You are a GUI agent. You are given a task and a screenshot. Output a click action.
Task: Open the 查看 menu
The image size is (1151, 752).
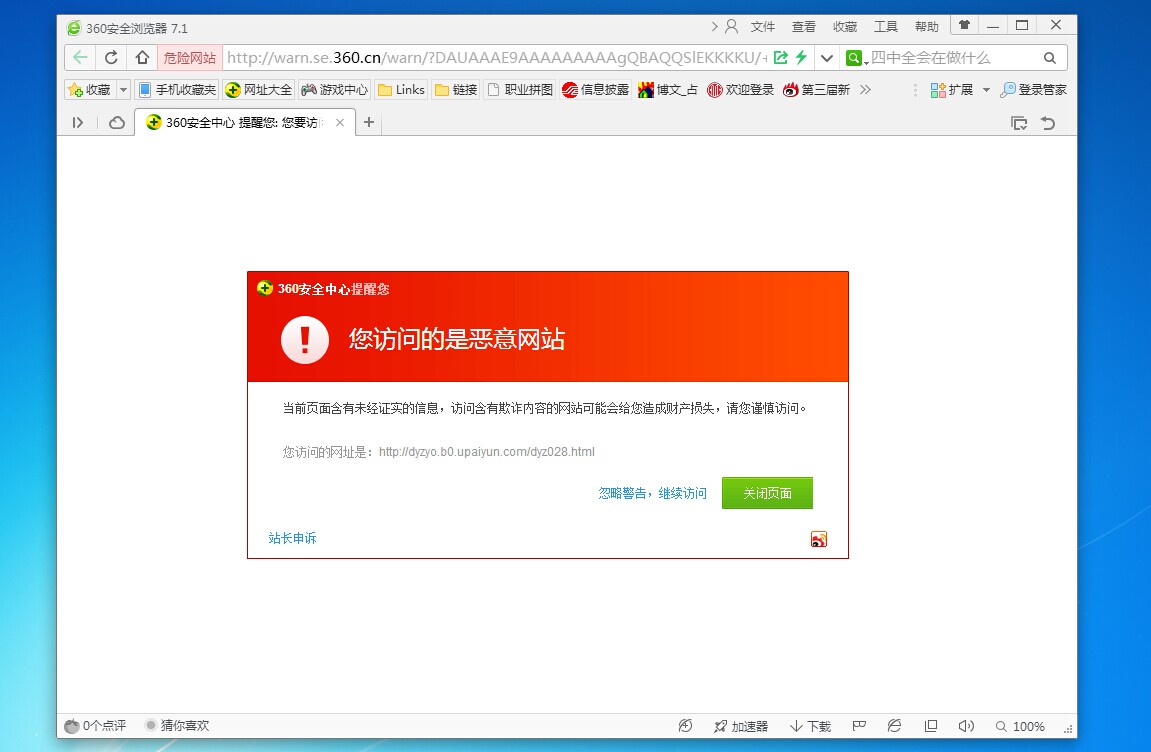pyautogui.click(x=804, y=27)
